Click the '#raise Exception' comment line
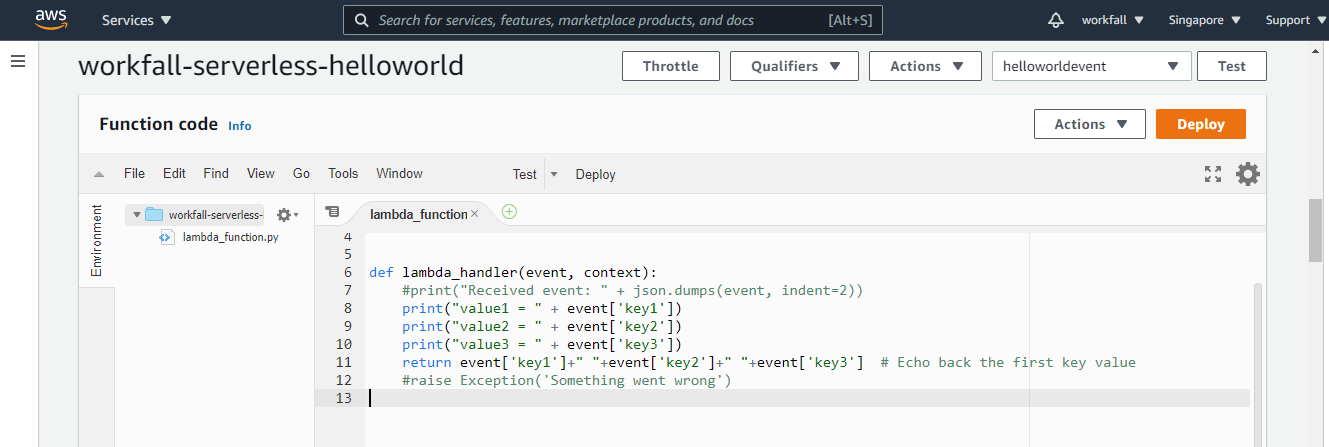This screenshot has width=1329, height=447. pos(567,380)
